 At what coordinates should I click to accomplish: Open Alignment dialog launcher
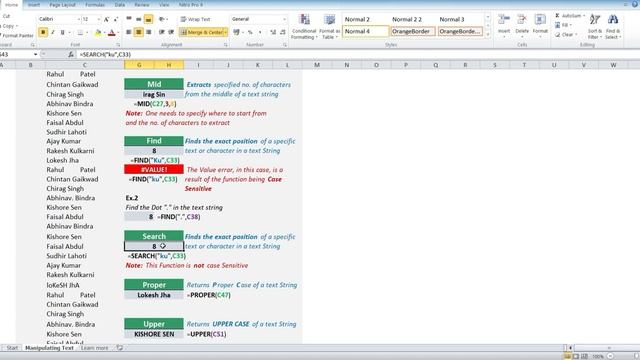pos(226,45)
